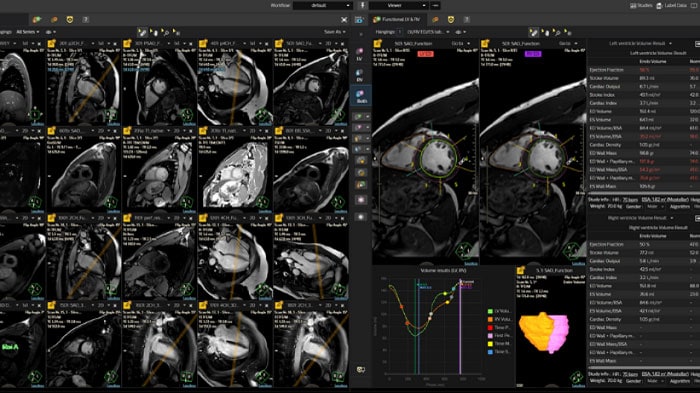Select the 3D ventricle model thumbnail
Screen dimensions: 700x393
(544, 332)
